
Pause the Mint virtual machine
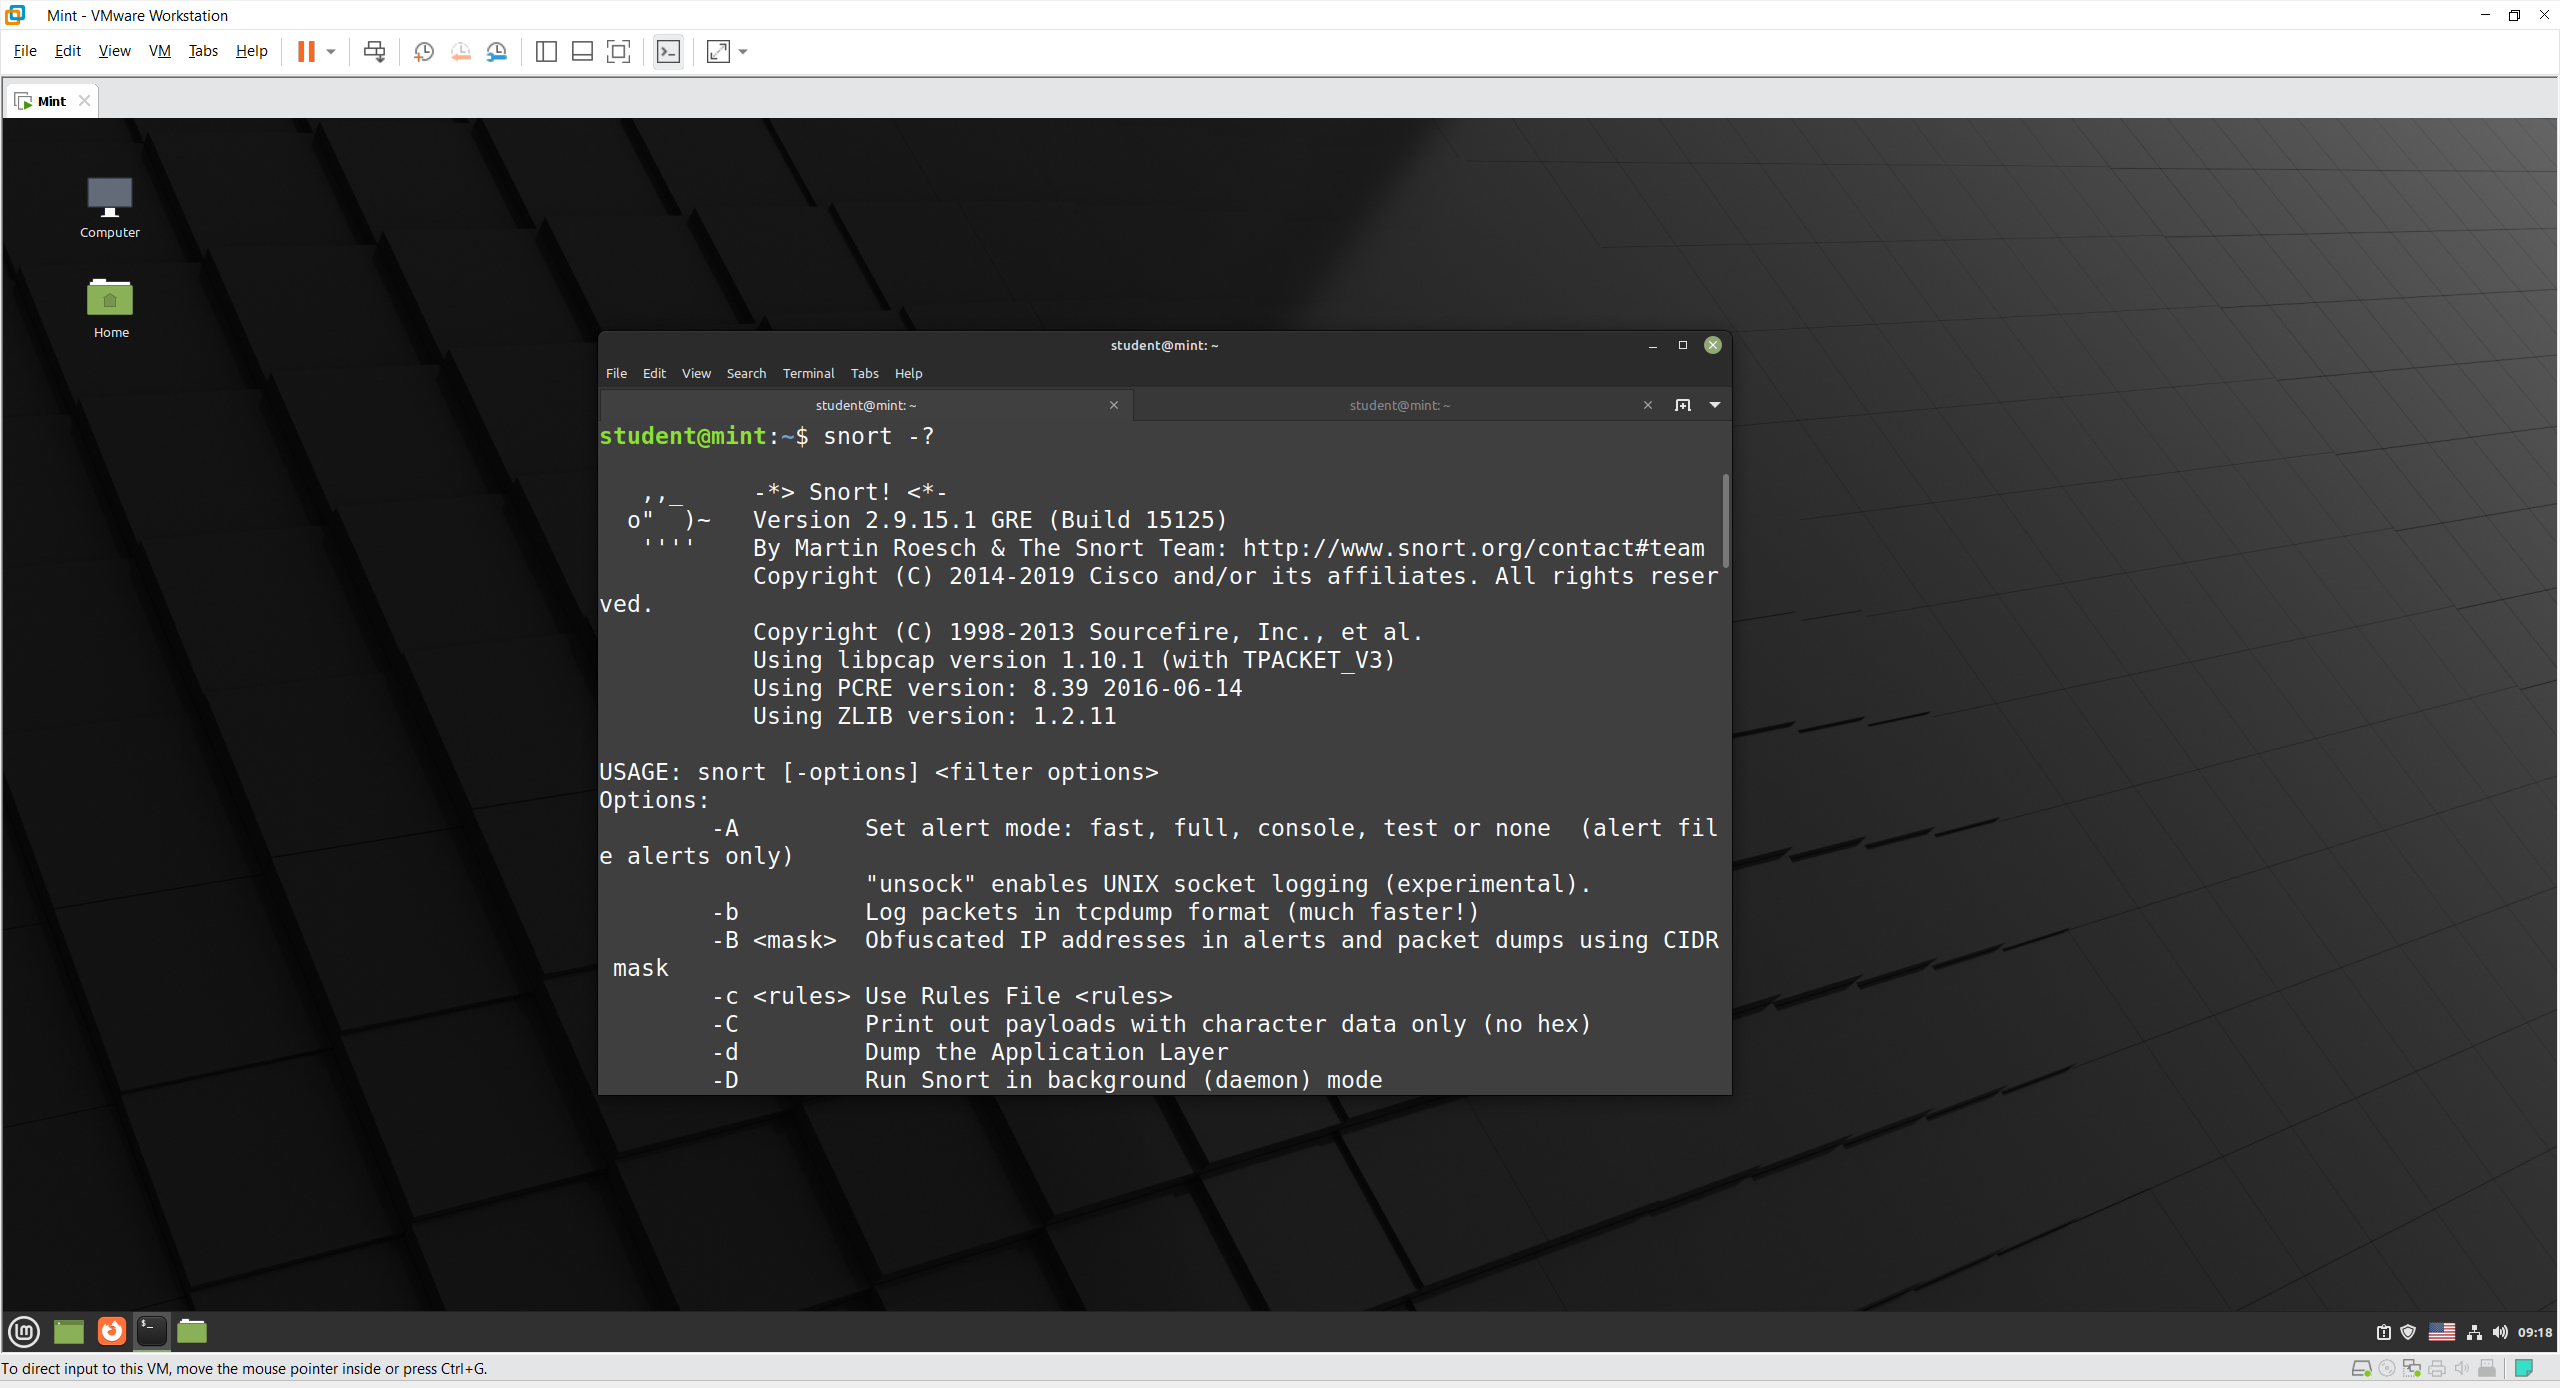coord(306,51)
